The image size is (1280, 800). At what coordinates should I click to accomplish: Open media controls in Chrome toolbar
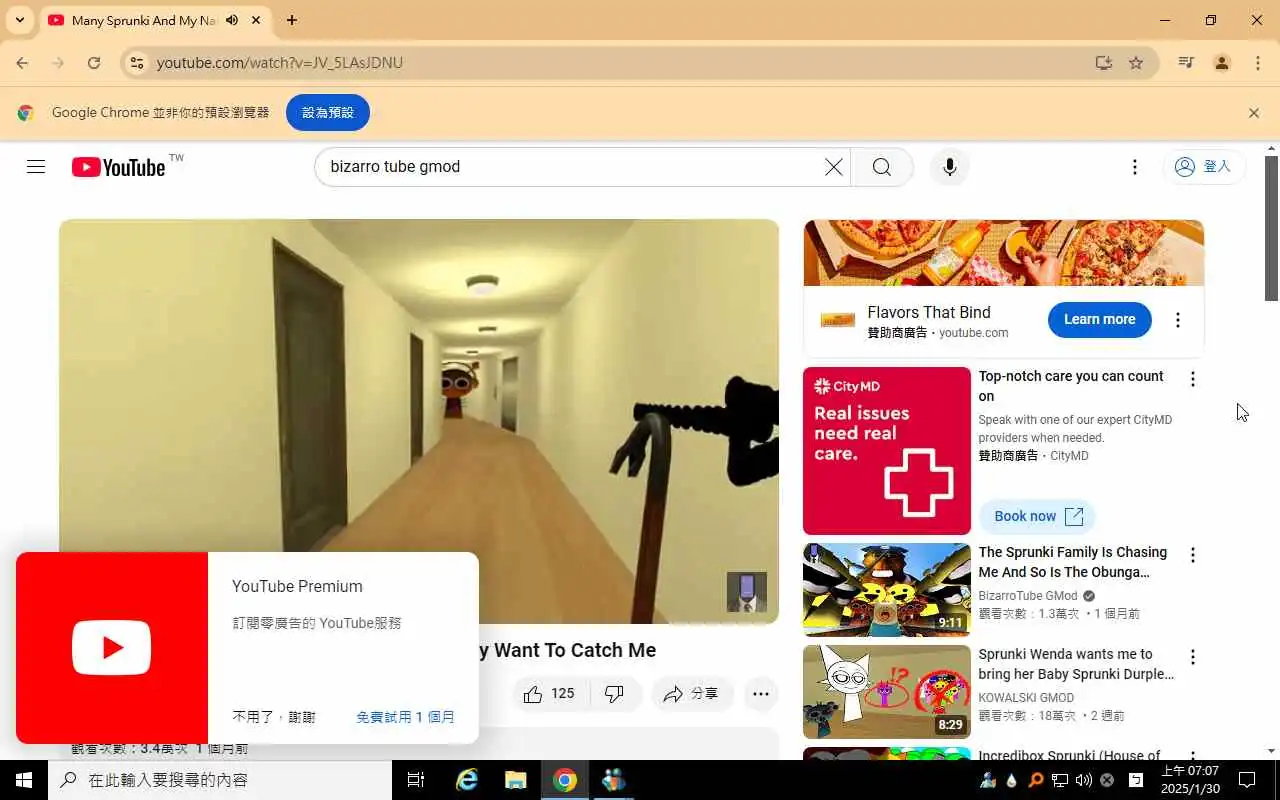point(1186,62)
